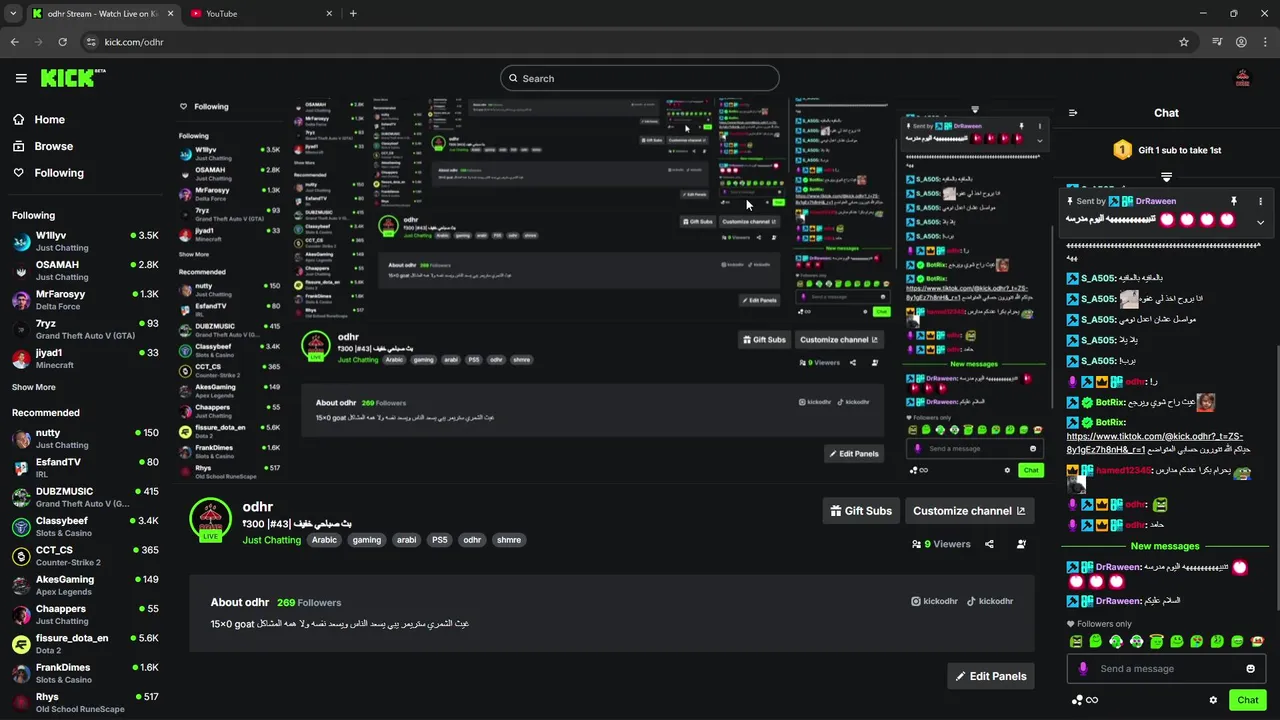Image resolution: width=1280 pixels, height=720 pixels.
Task: Open nutty channel in Recommended
Action: click(85, 438)
